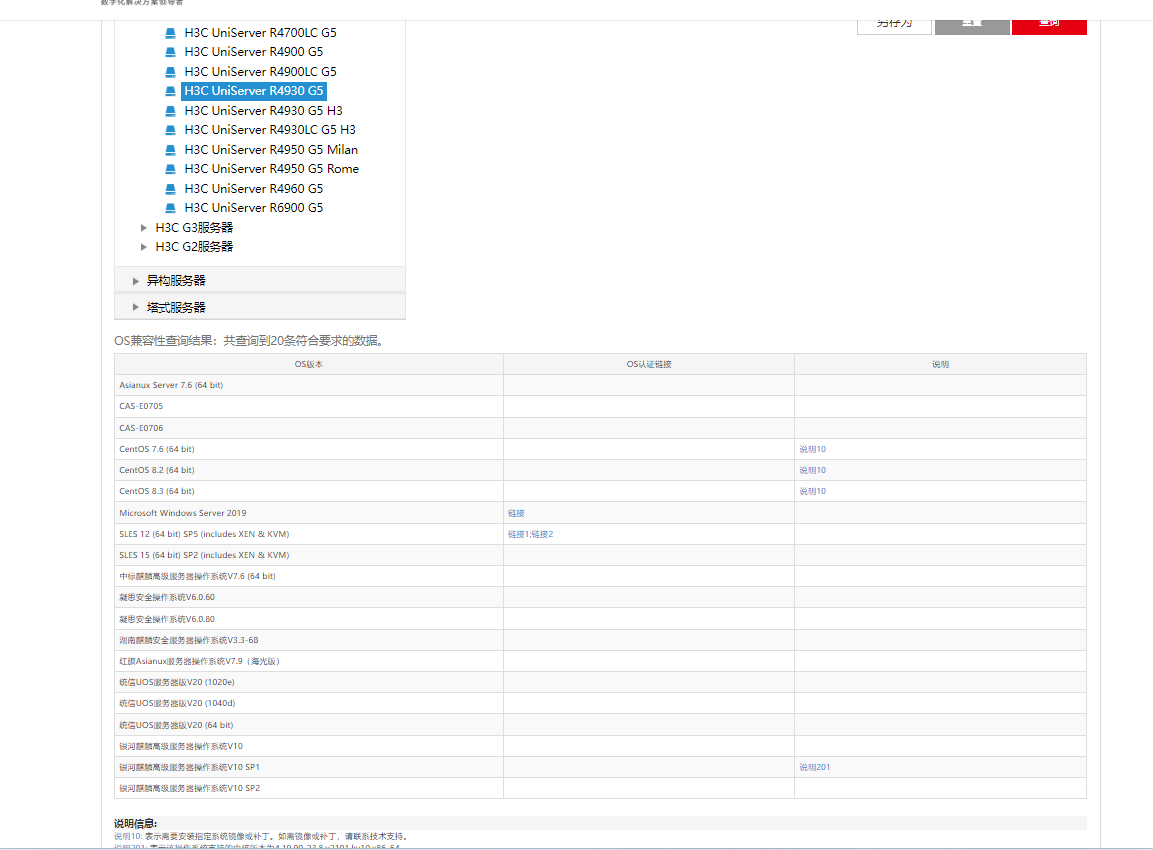Open 说明10 link in CentOS 7.6 row
Image resolution: width=1153 pixels, height=850 pixels.
(x=813, y=449)
